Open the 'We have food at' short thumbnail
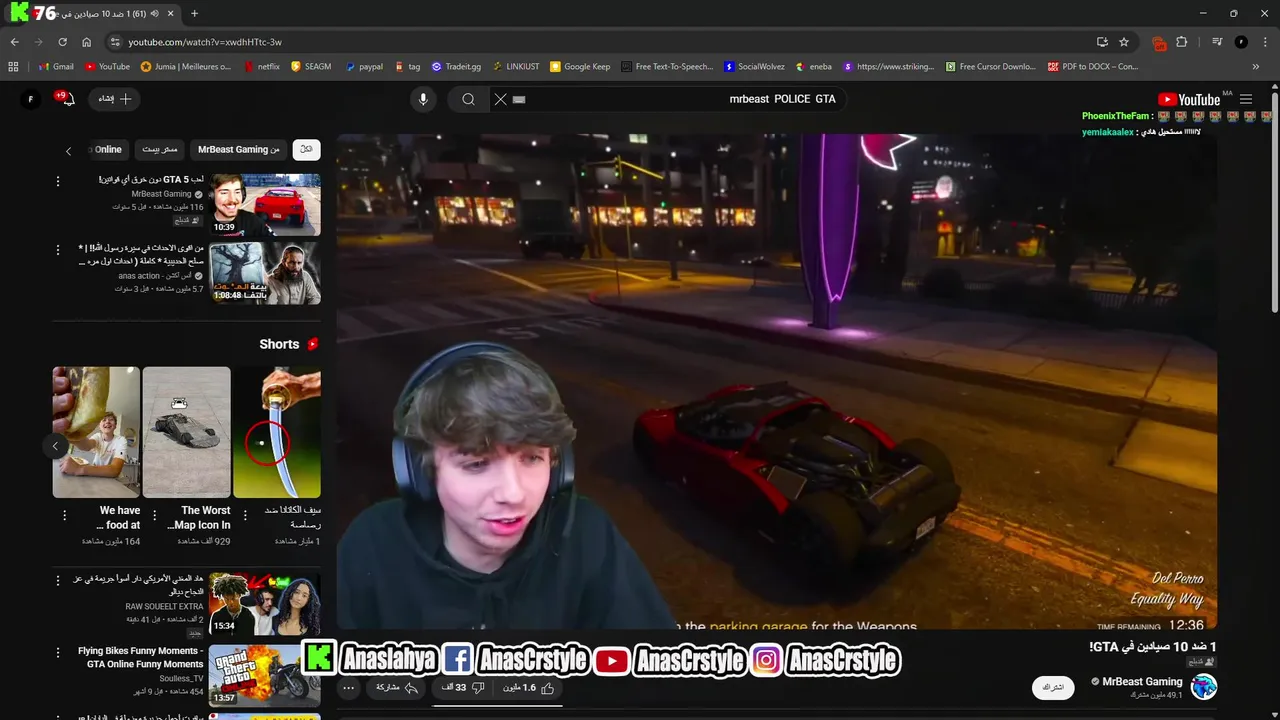The image size is (1280, 720). click(96, 432)
